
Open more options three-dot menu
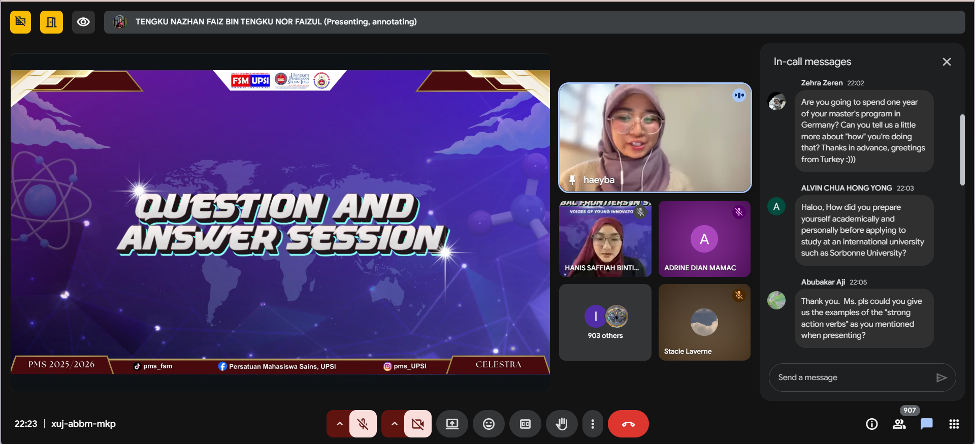(x=594, y=424)
